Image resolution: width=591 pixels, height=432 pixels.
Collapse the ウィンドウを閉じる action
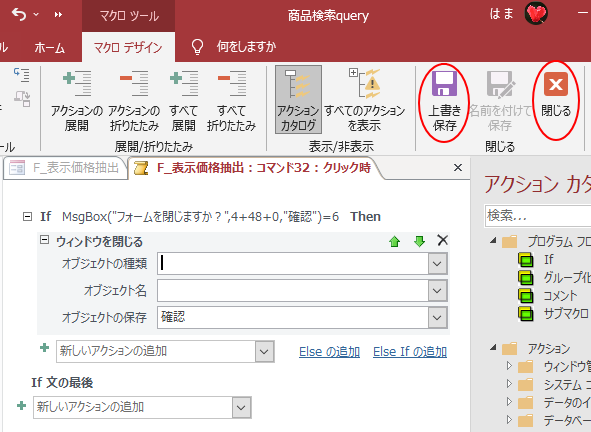[x=44, y=240]
